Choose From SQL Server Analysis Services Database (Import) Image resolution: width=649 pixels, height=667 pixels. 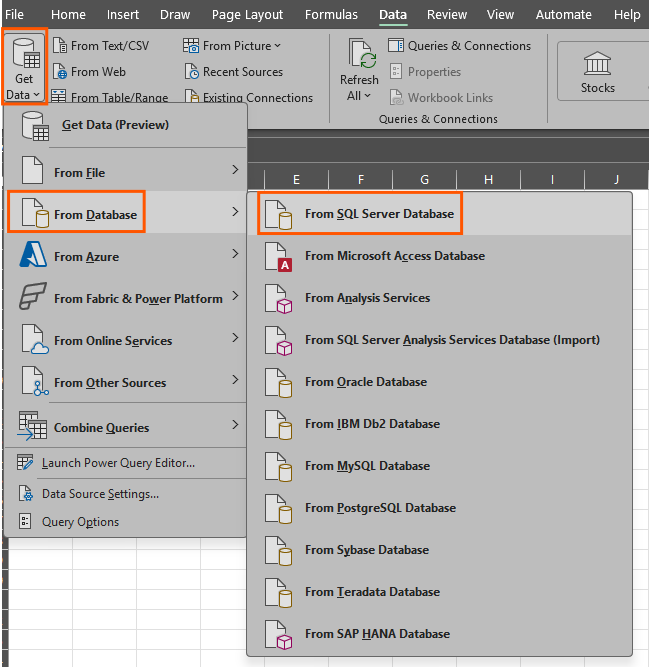coord(439,340)
